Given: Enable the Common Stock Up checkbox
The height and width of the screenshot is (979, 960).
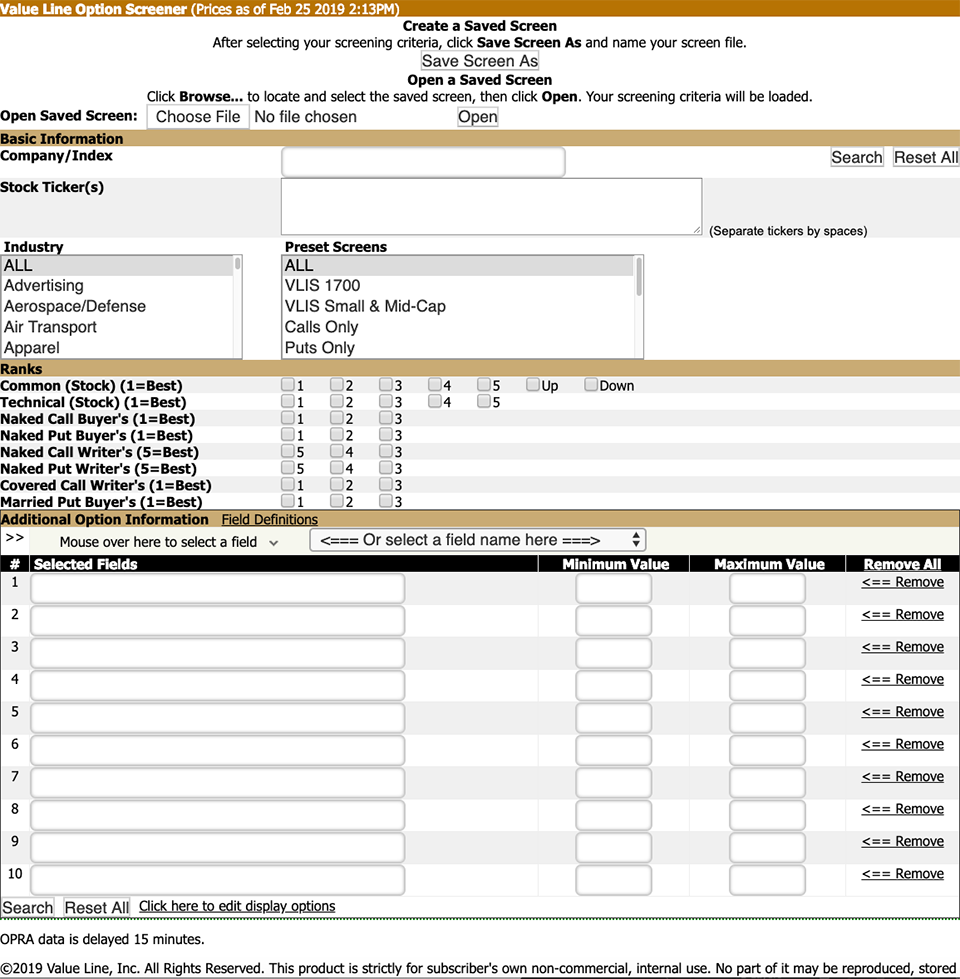Looking at the screenshot, I should click(533, 385).
